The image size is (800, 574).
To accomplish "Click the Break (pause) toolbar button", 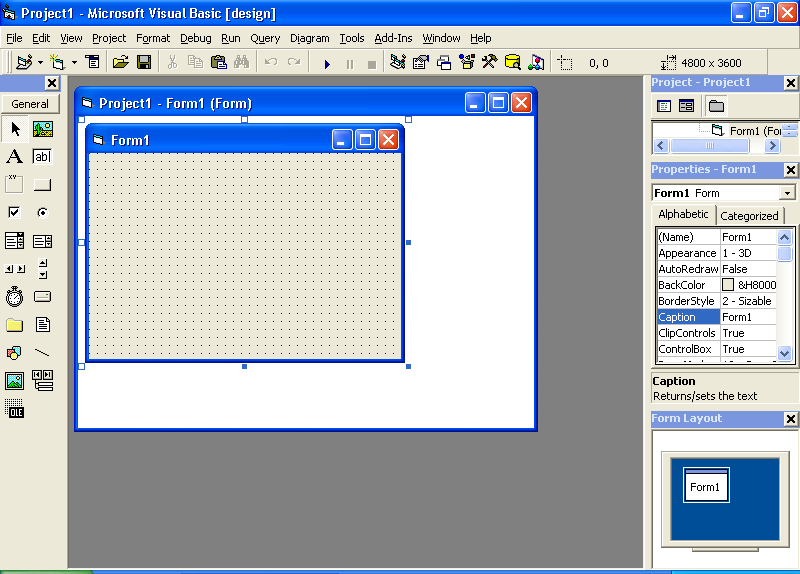I will pyautogui.click(x=349, y=64).
